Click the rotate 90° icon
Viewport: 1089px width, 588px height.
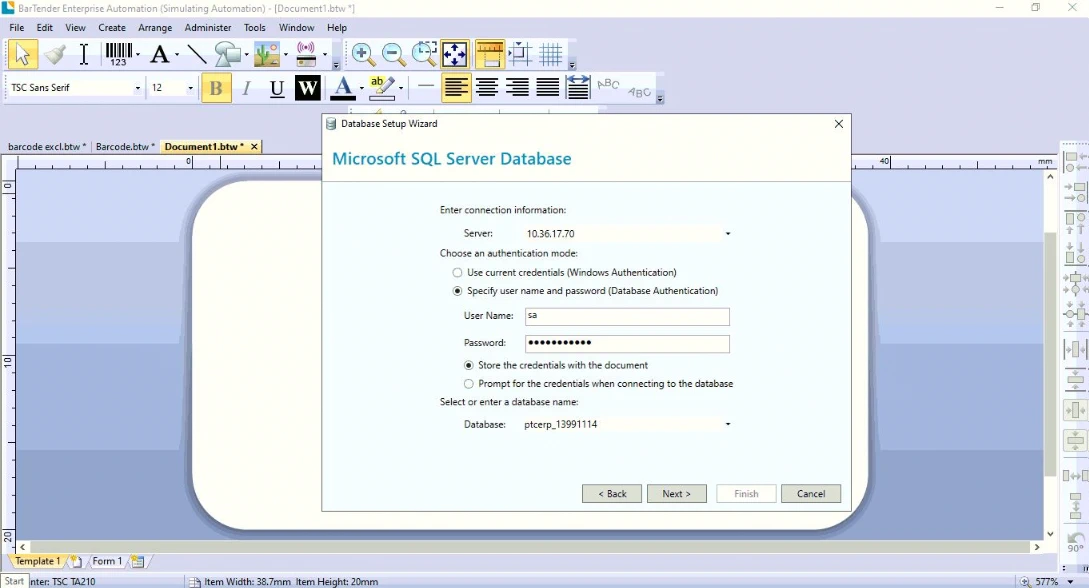1076,541
